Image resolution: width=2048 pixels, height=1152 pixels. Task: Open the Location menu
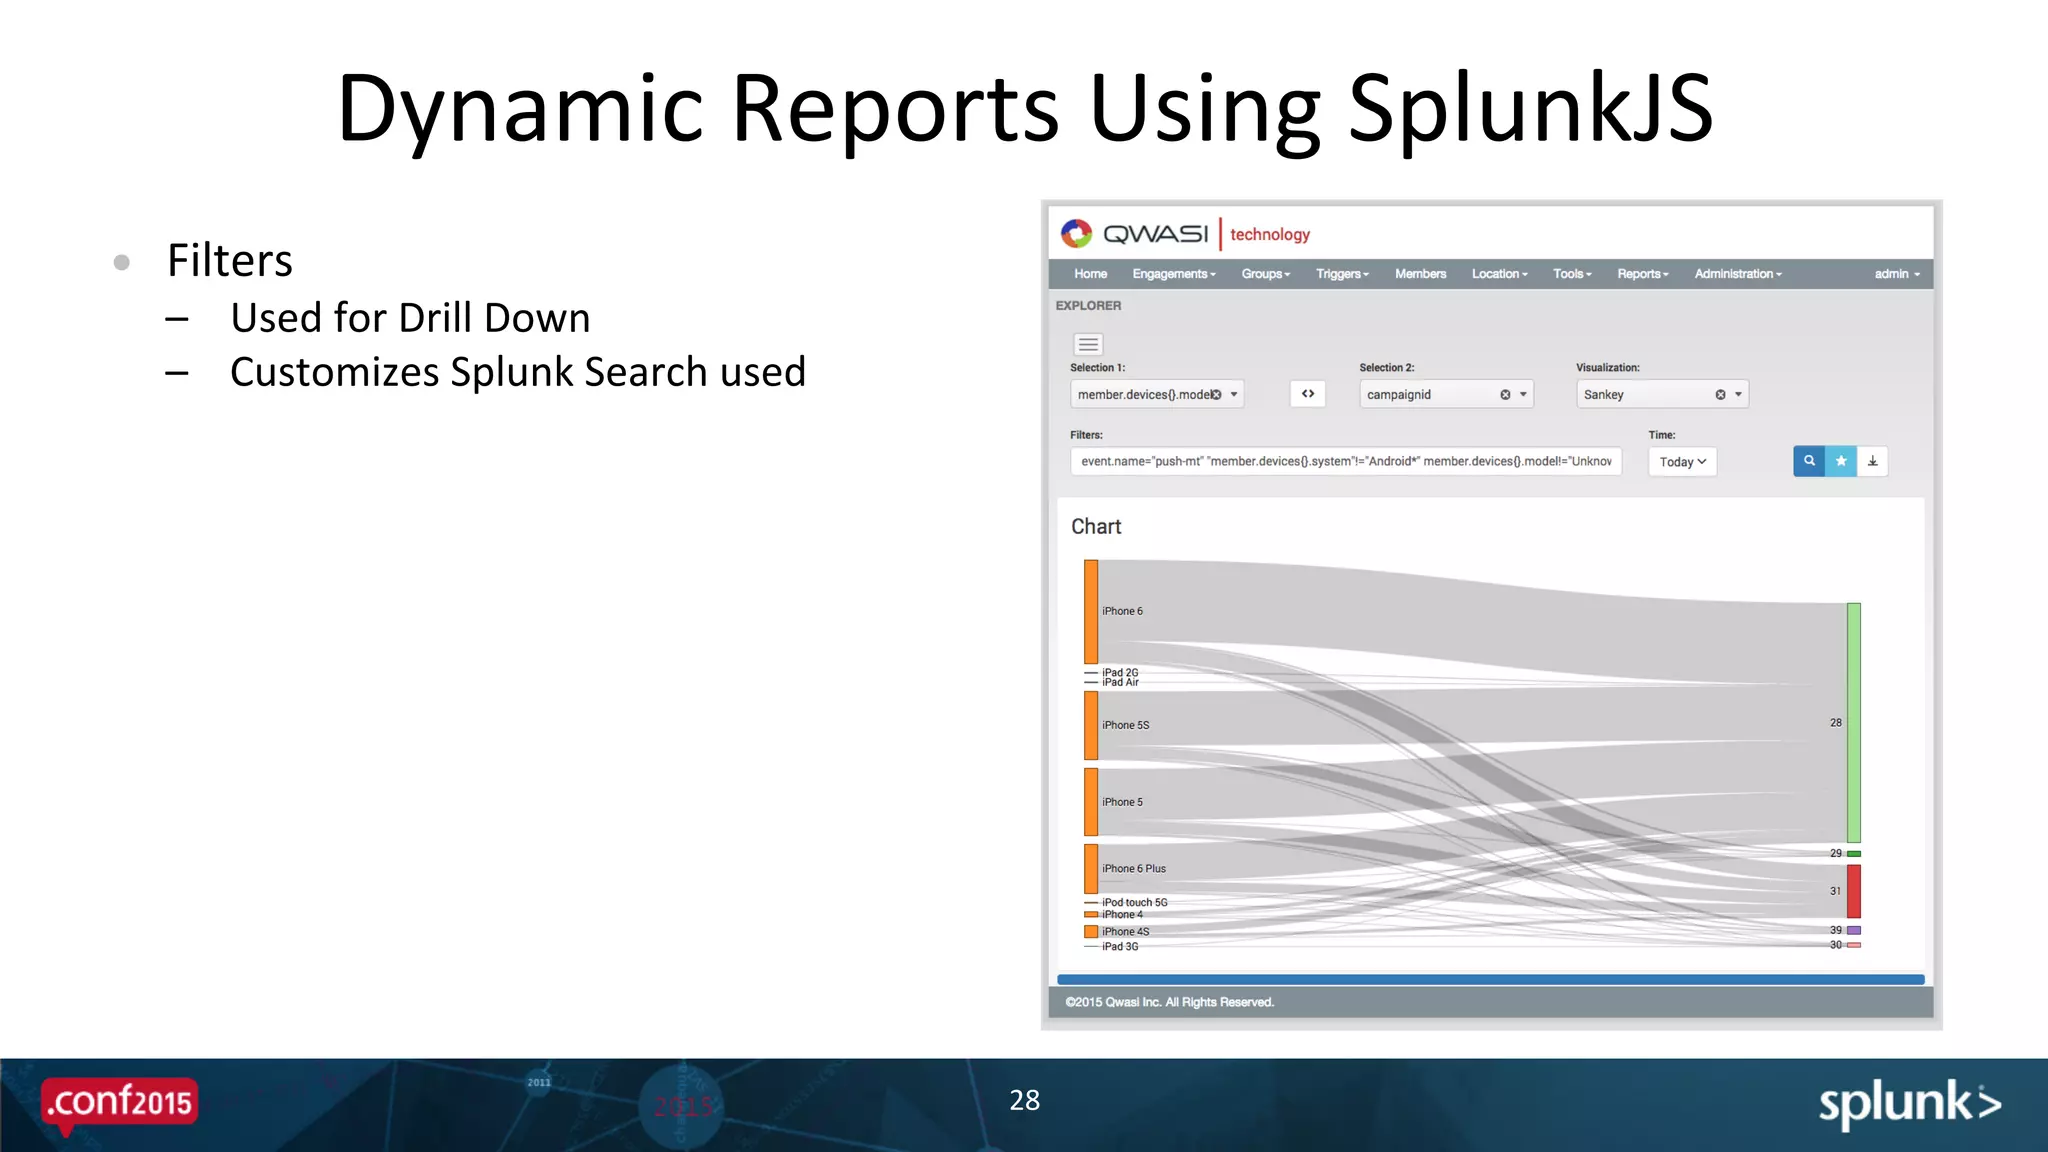pyautogui.click(x=1499, y=274)
